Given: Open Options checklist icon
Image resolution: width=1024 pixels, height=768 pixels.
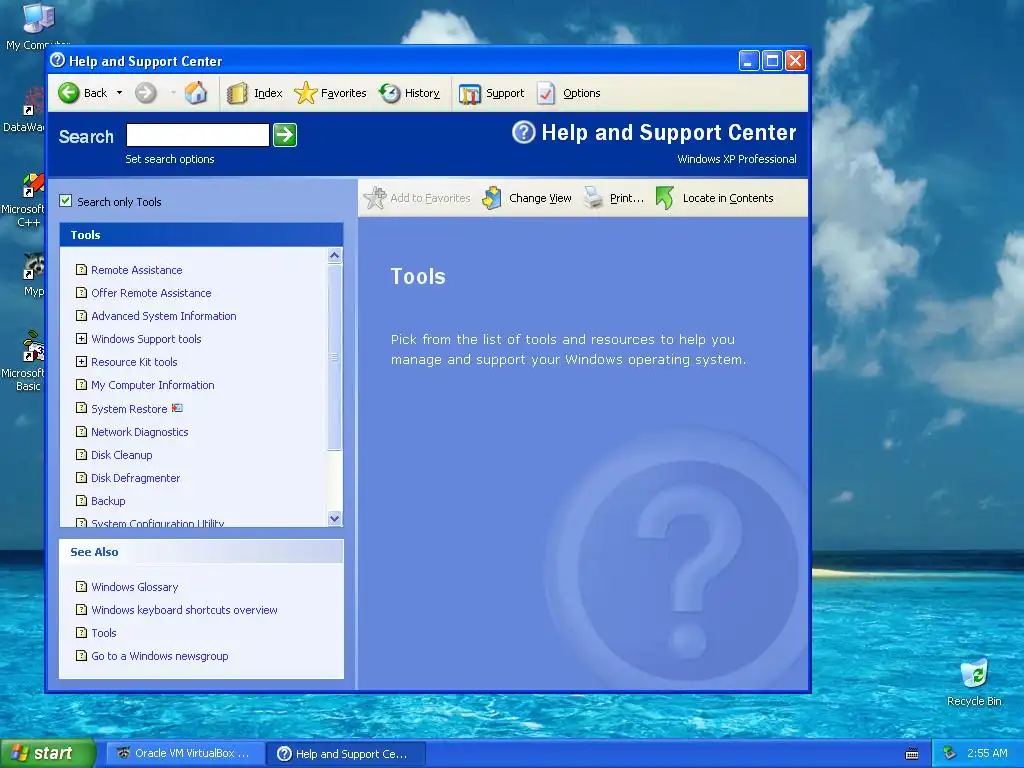Looking at the screenshot, I should (546, 93).
